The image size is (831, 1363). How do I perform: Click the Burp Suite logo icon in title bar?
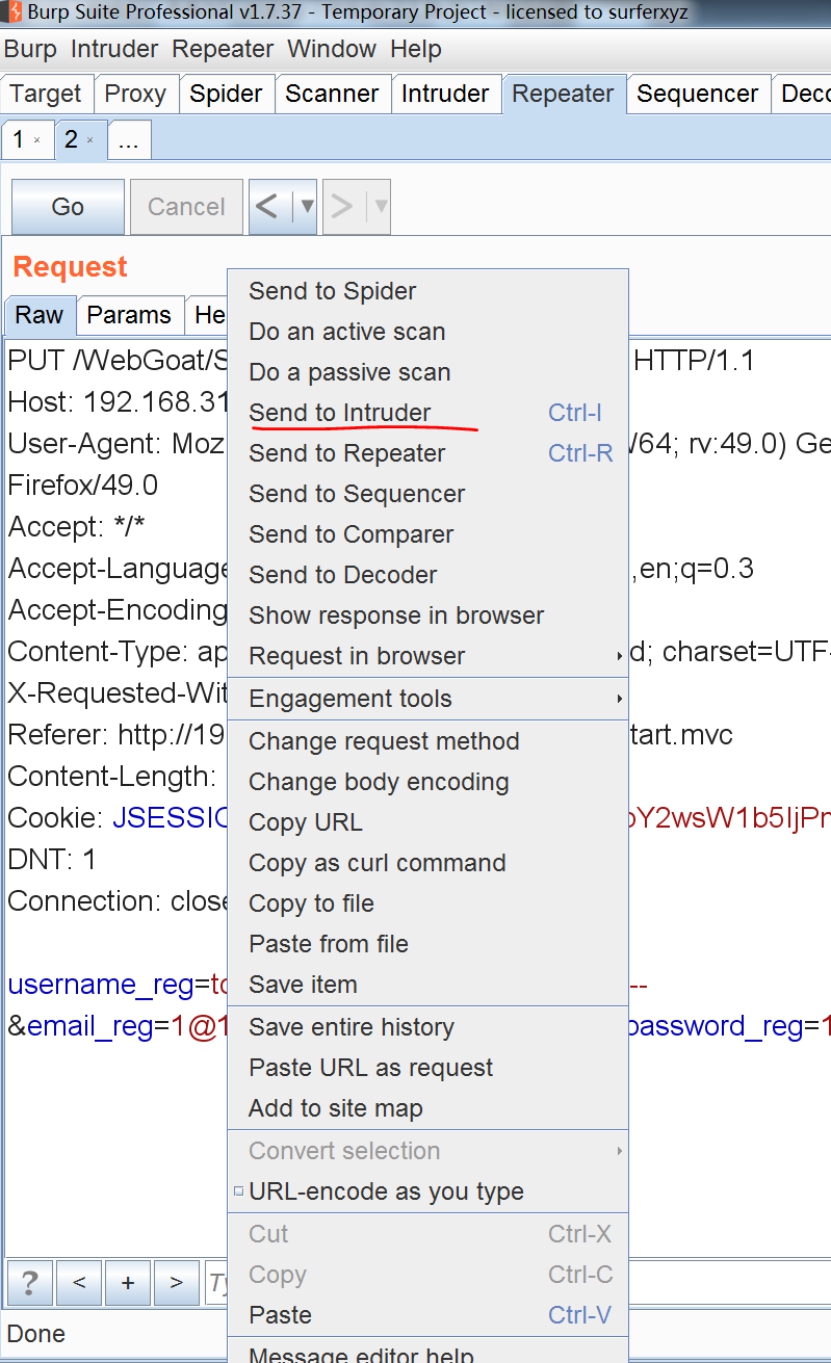tap(13, 13)
